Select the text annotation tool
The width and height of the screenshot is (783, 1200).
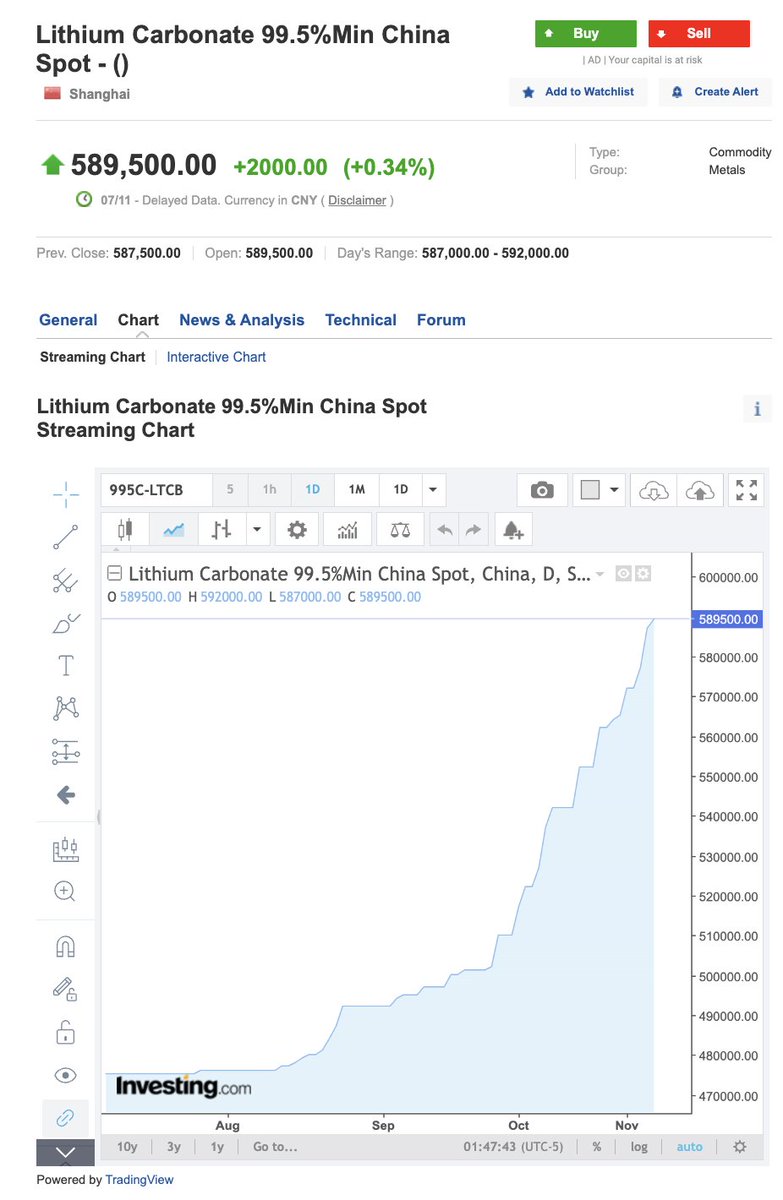tap(66, 666)
